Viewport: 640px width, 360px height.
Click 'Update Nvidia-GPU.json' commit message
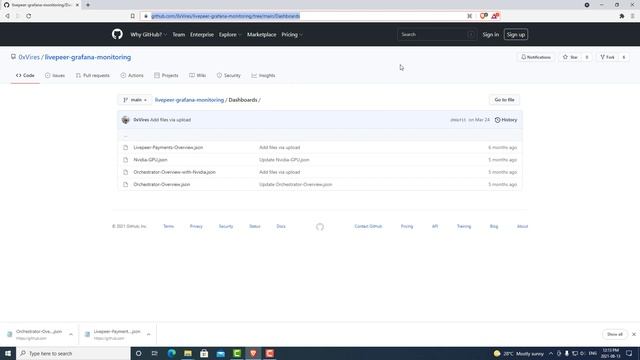(284, 160)
